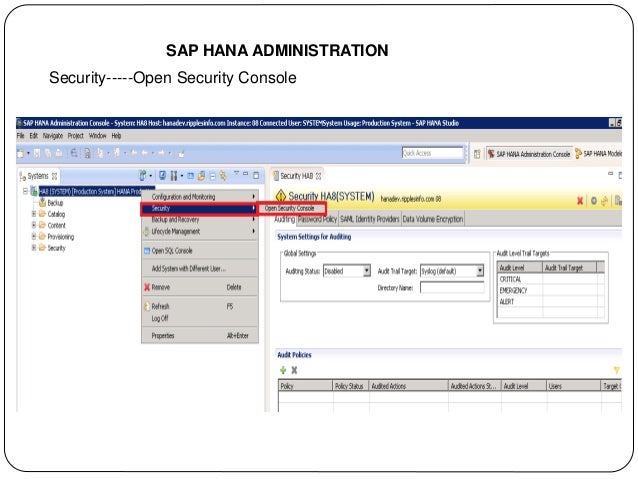This screenshot has height=479, width=638.
Task: Open dropdown arrow beside Add System icon
Action: (150, 176)
